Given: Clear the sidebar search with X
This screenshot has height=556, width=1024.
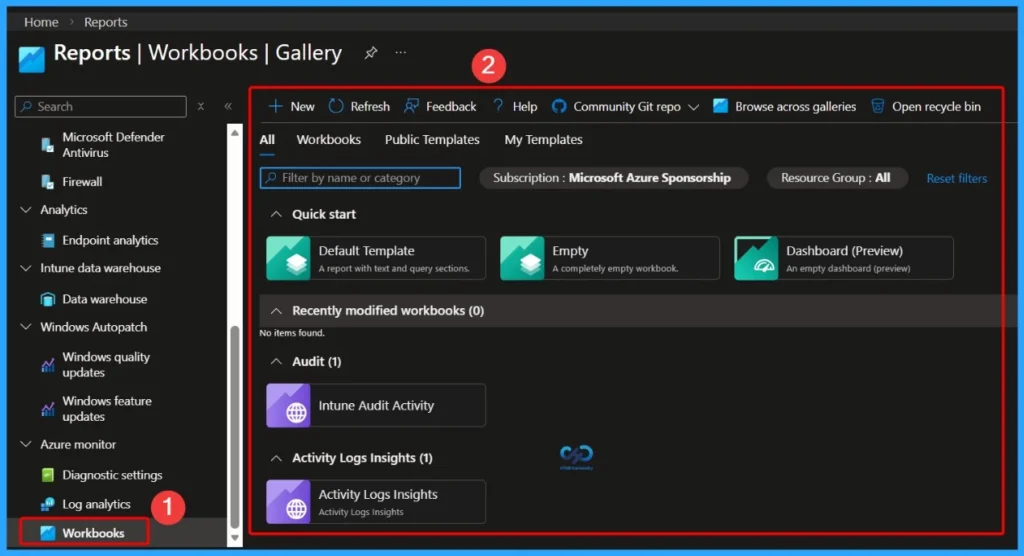Looking at the screenshot, I should pyautogui.click(x=201, y=106).
